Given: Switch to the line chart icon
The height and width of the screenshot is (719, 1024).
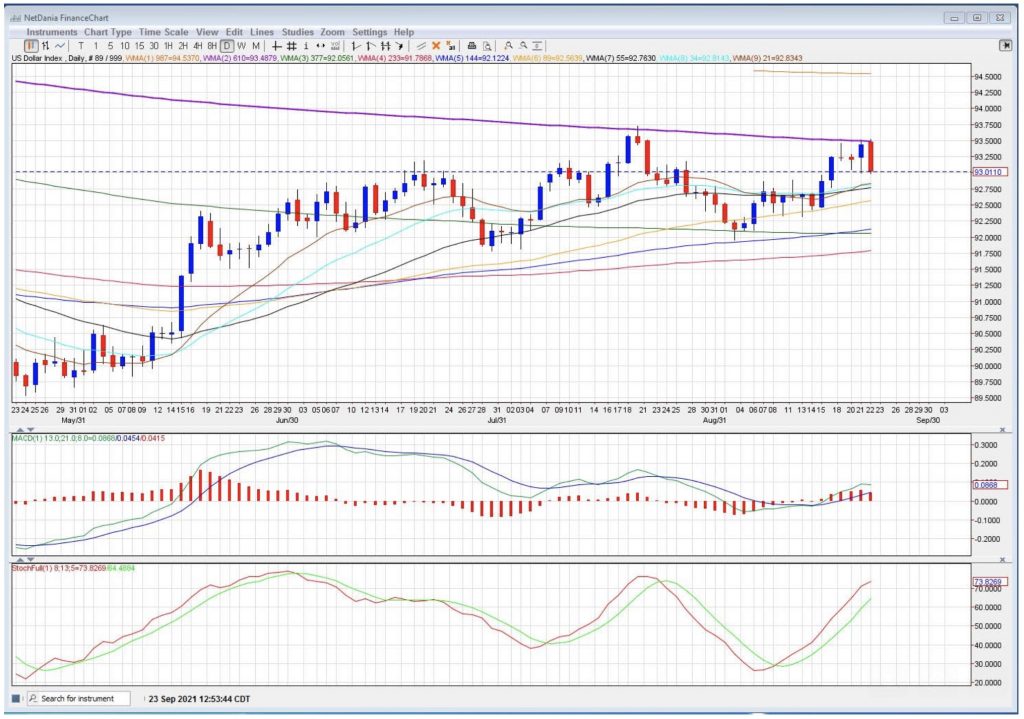Looking at the screenshot, I should (x=61, y=45).
